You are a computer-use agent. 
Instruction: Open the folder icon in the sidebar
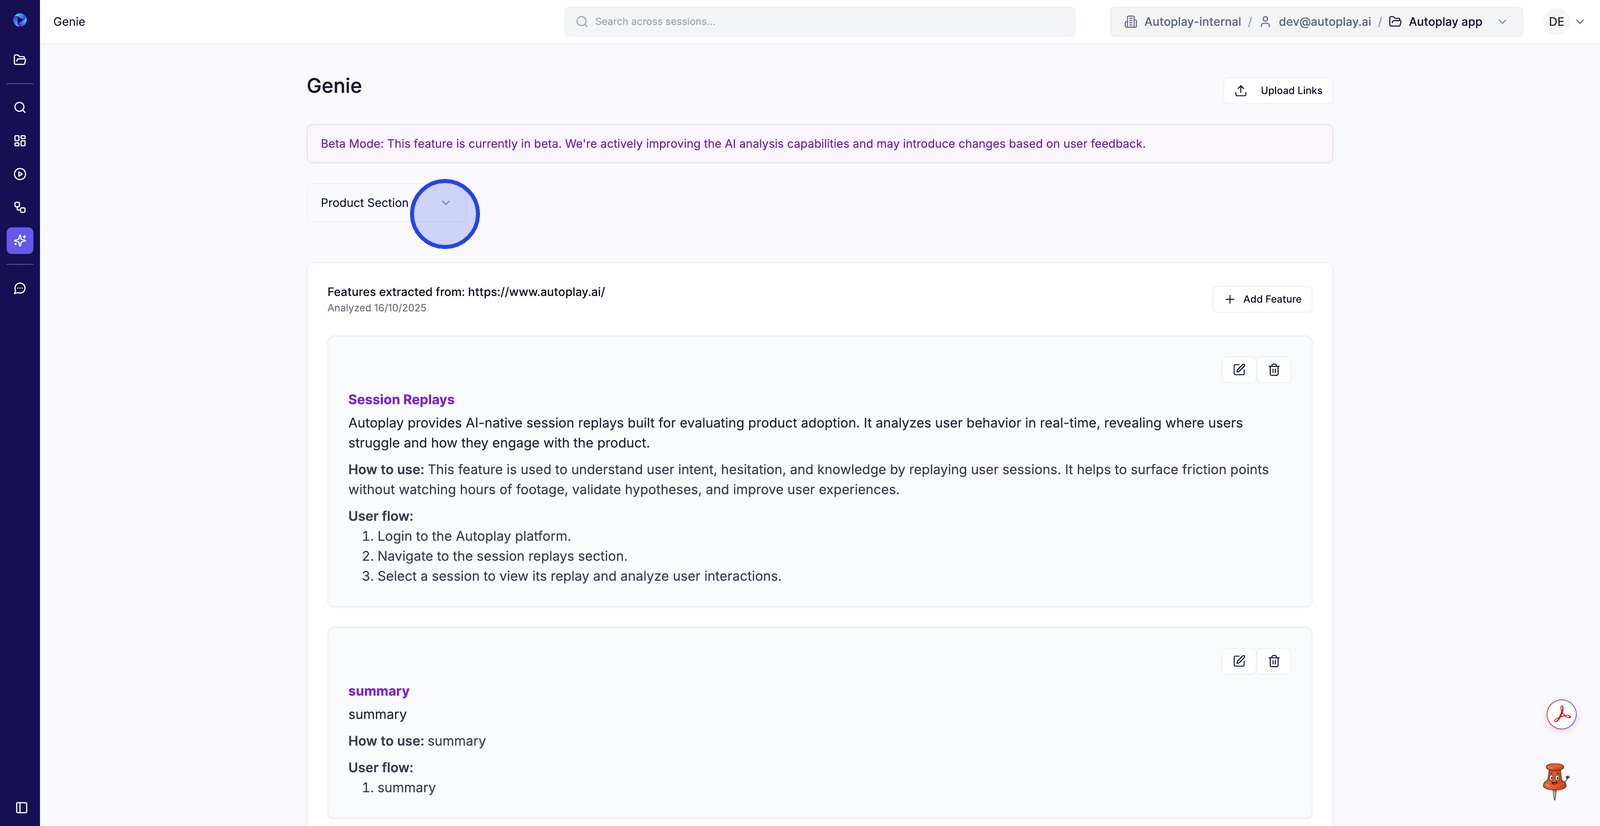[20, 60]
